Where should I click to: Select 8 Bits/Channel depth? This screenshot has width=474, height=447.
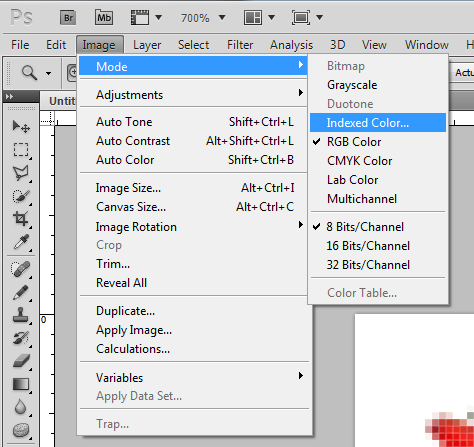[378, 227]
